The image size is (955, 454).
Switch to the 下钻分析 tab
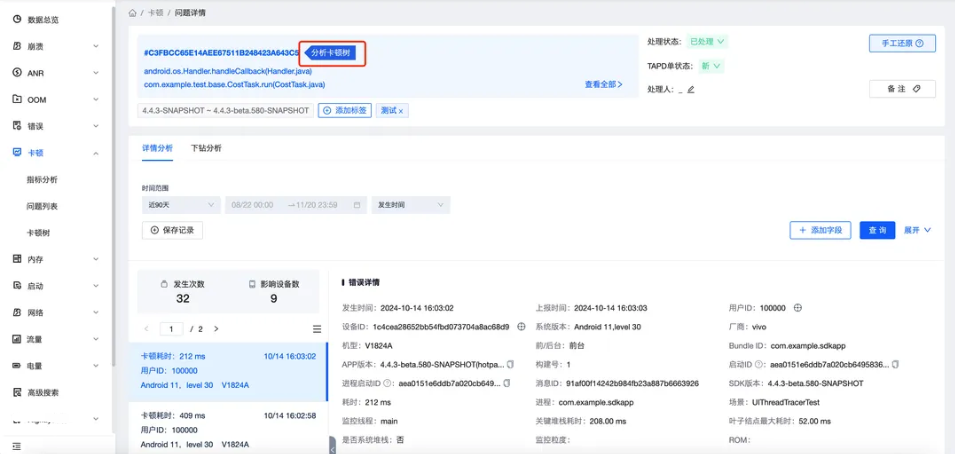point(206,148)
